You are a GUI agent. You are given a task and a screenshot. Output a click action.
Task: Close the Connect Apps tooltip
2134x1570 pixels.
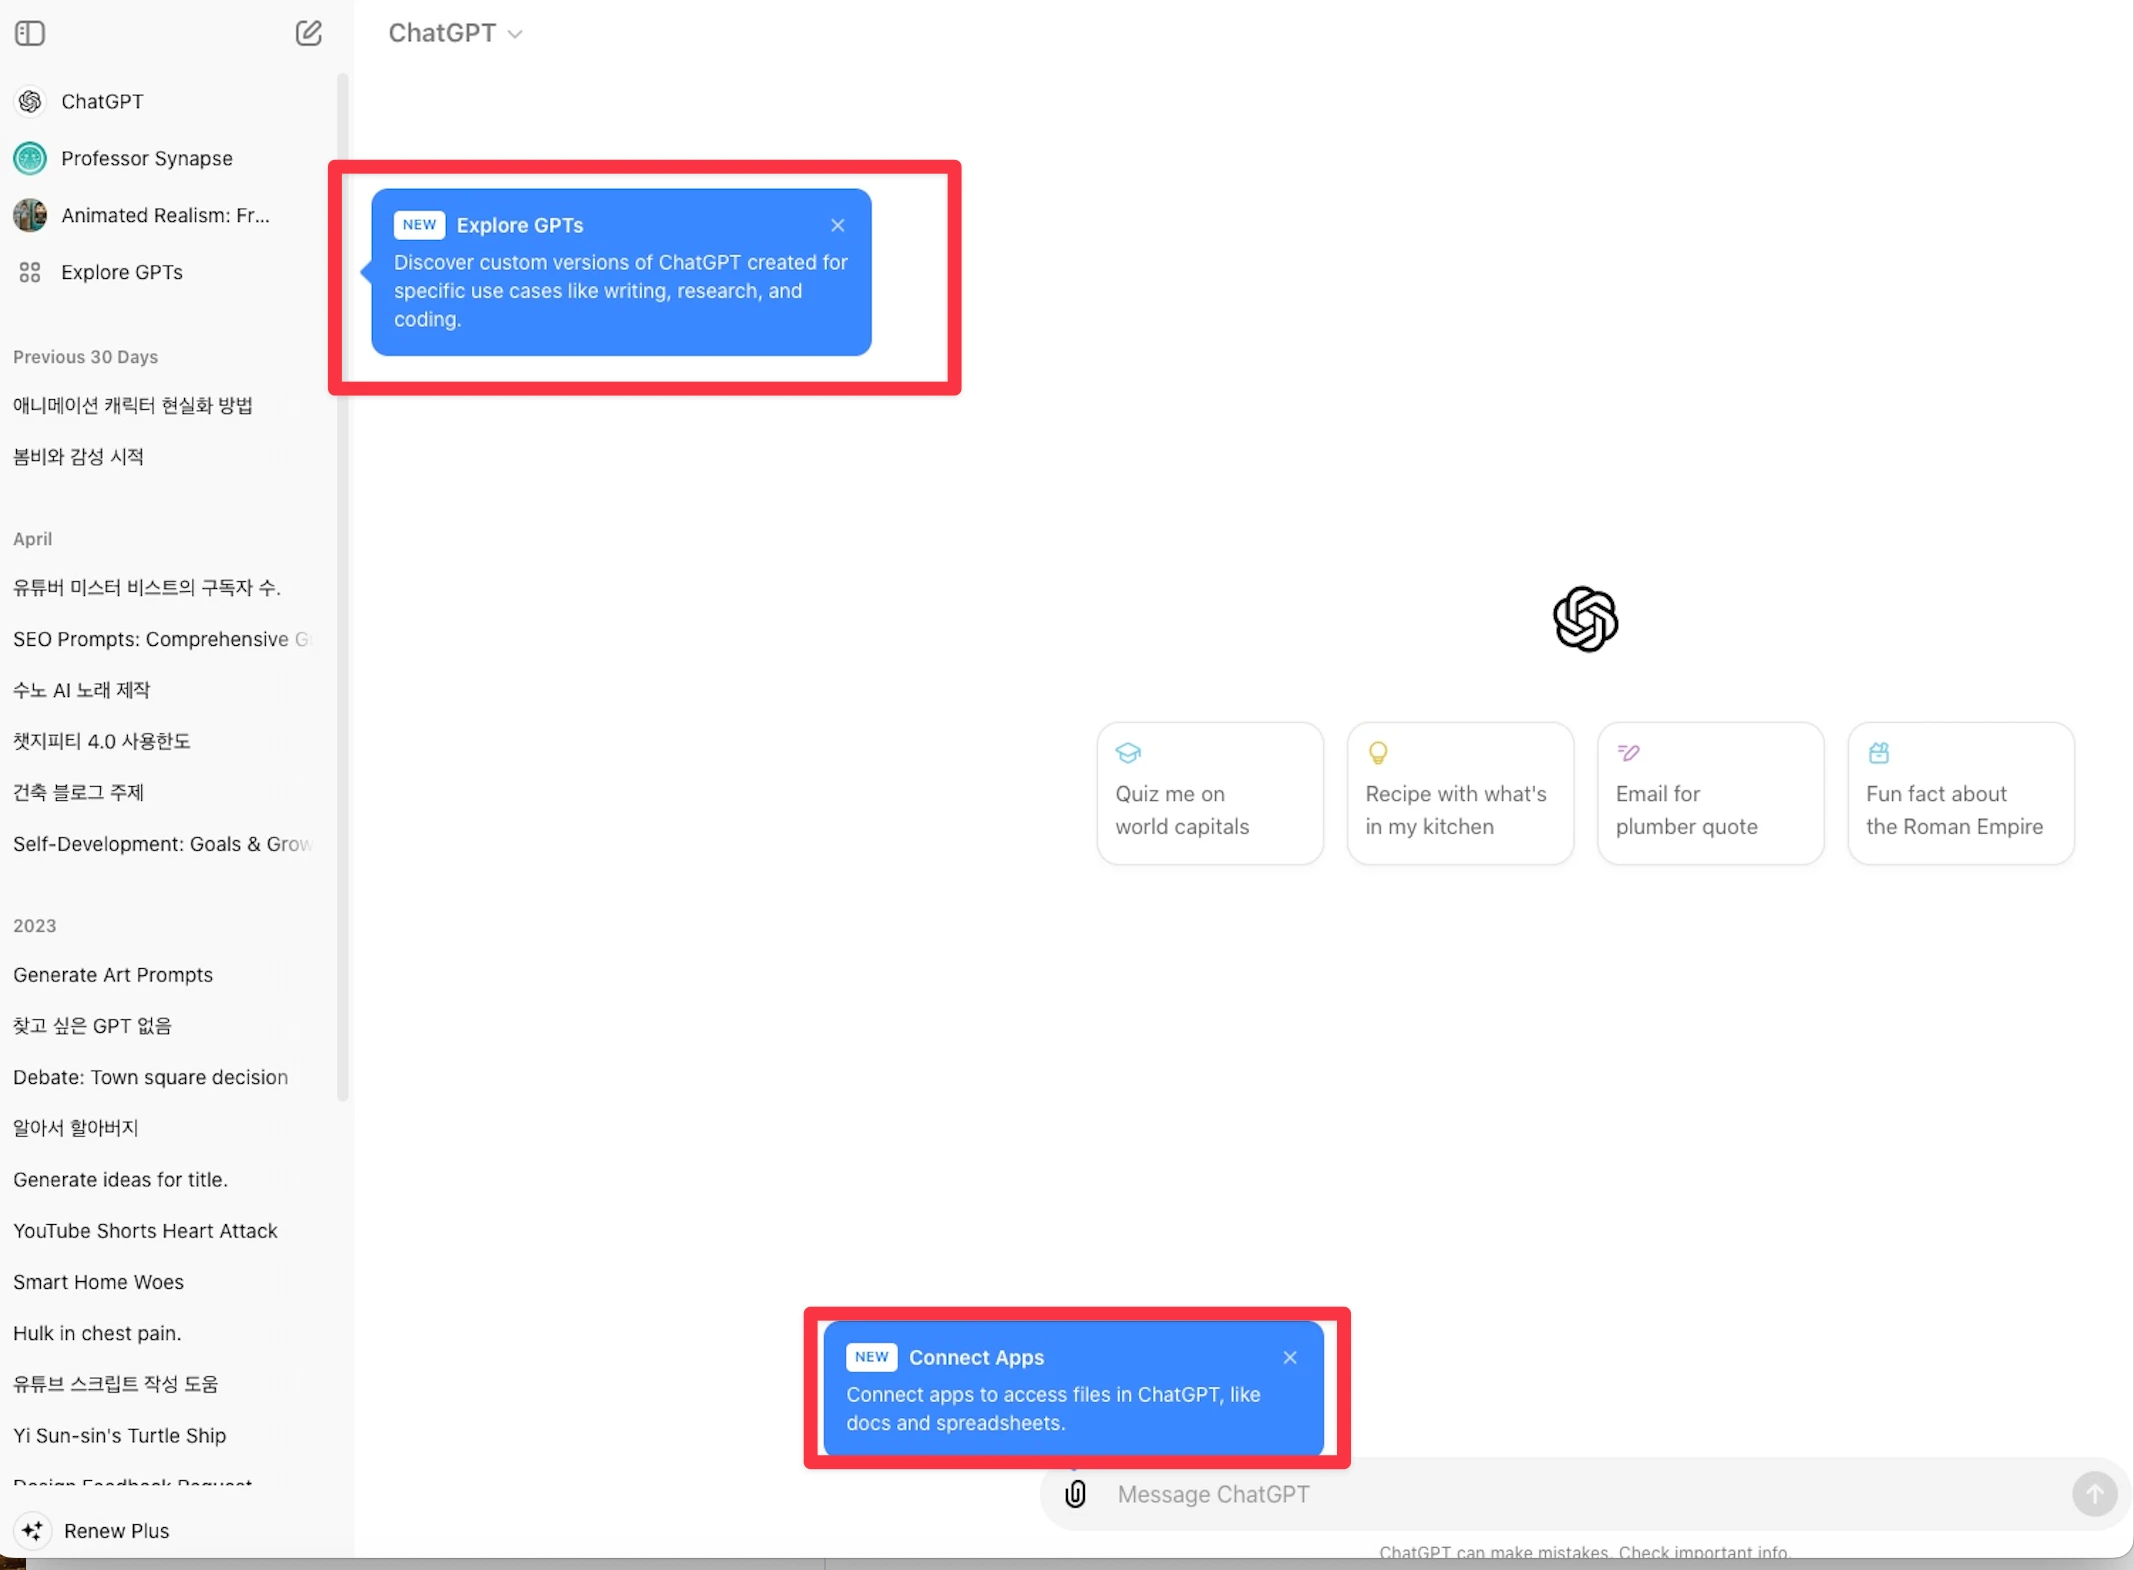1290,1357
